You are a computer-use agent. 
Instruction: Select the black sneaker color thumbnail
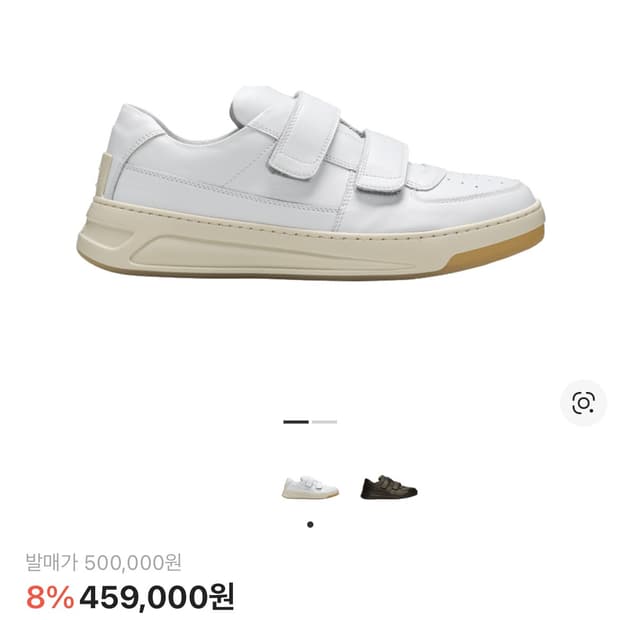coord(389,487)
